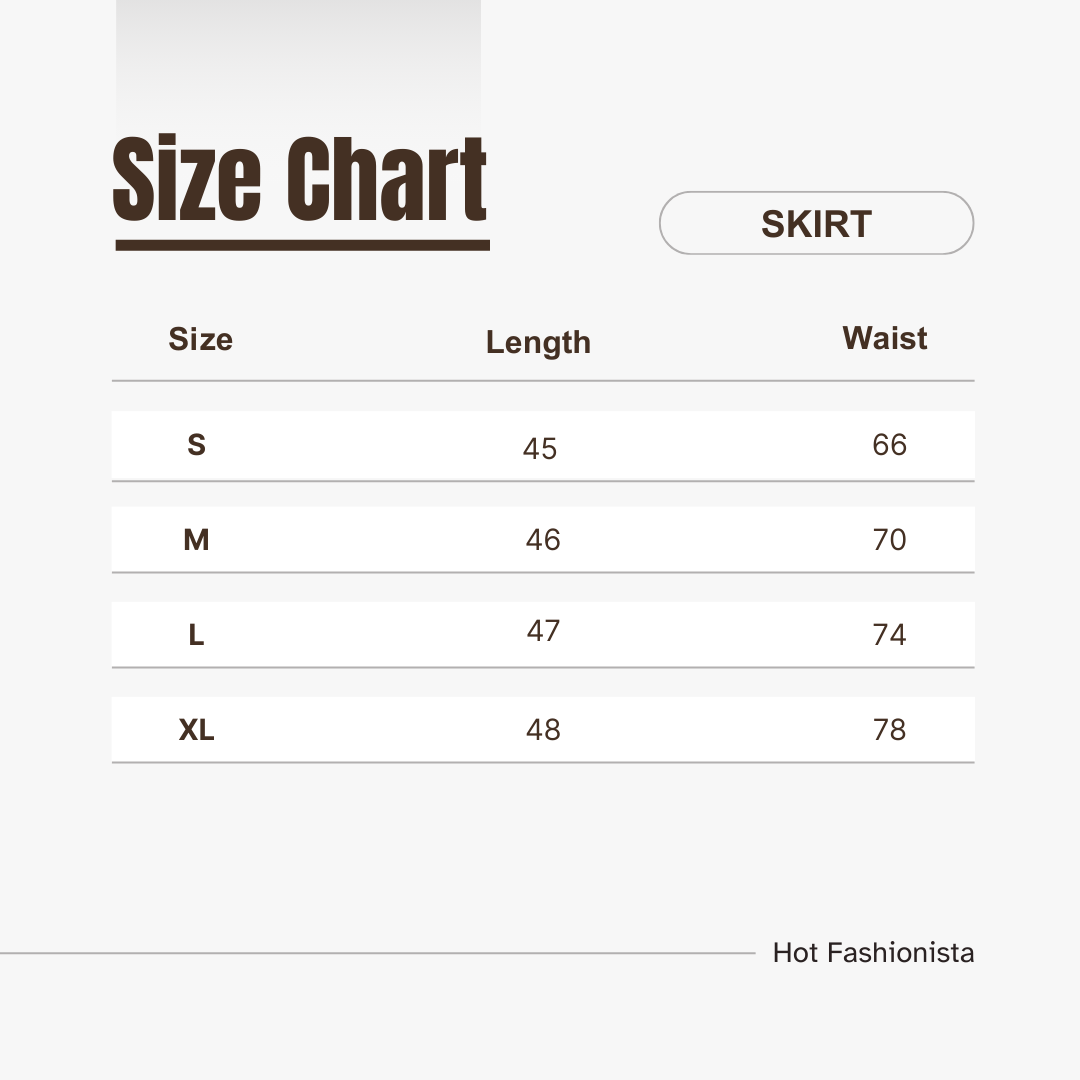Click the XL size row label

196,731
